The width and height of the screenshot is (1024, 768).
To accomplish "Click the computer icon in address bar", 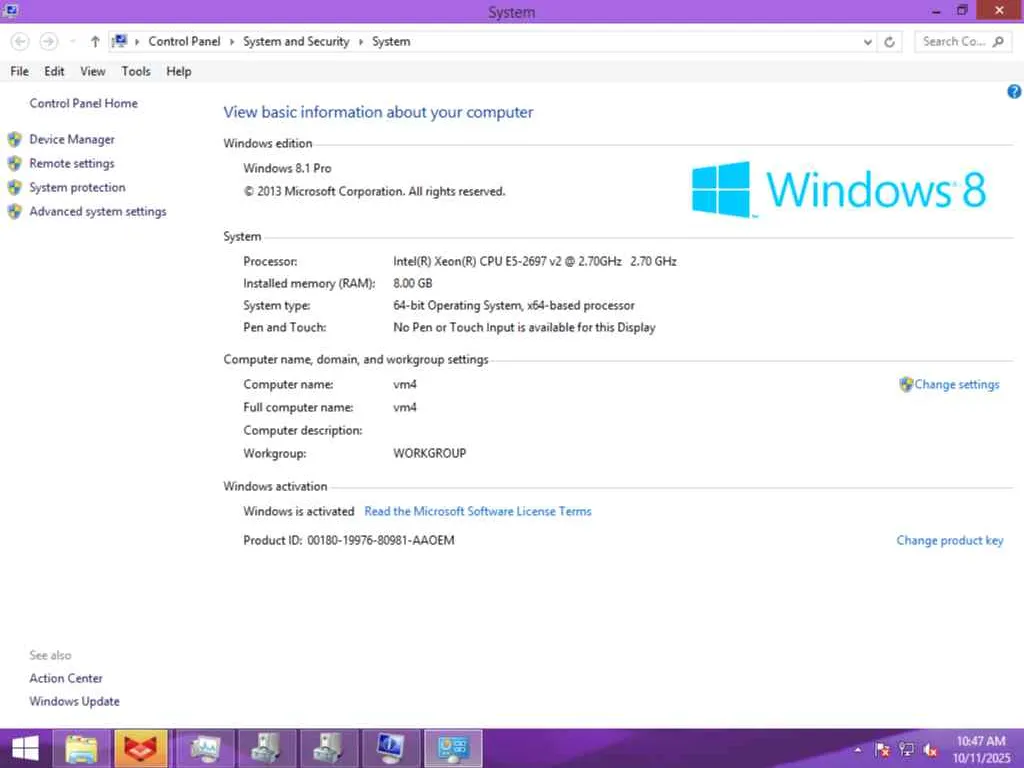I will tap(120, 42).
